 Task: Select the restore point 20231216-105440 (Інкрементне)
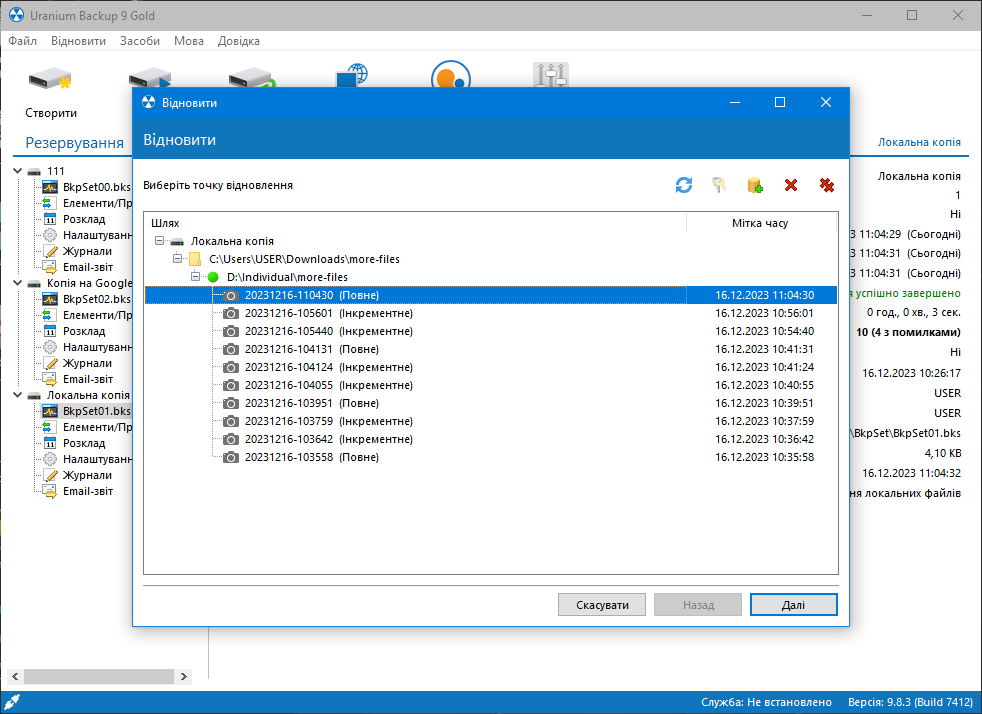491,331
